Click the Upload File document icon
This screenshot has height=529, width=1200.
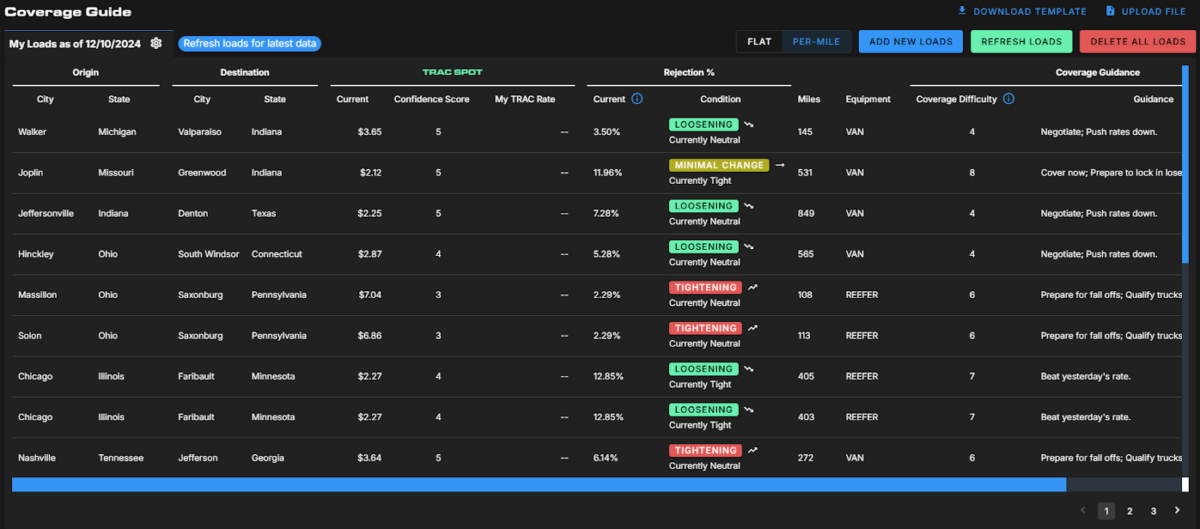coord(1110,11)
